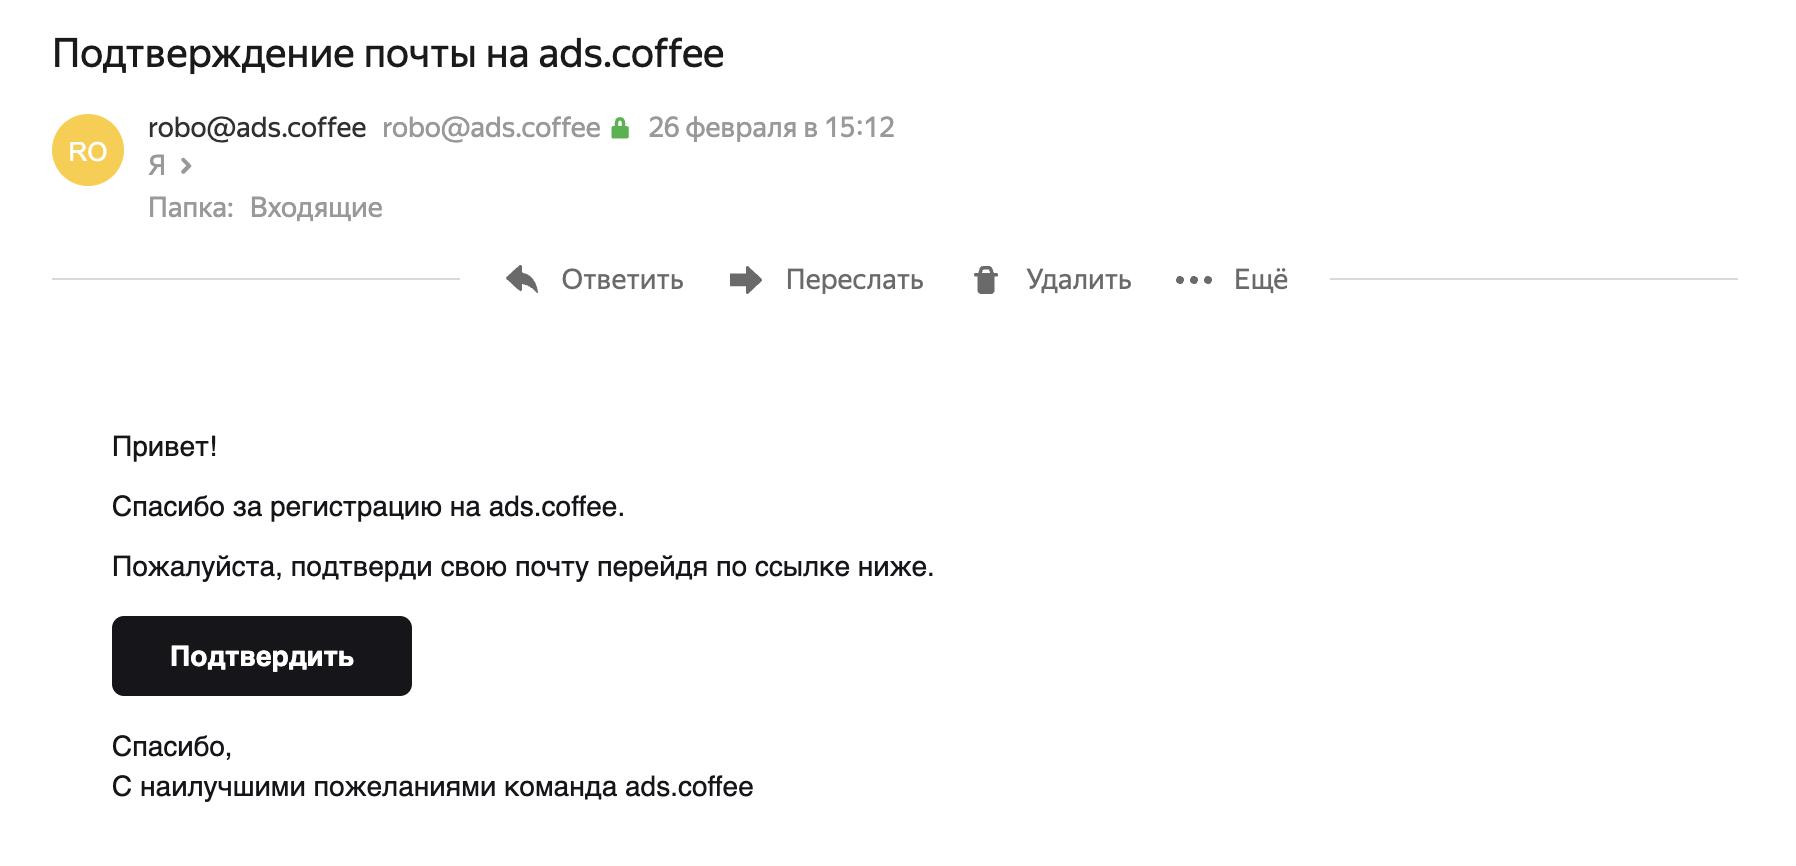Click the reply arrow icon
Viewport: 1796px width, 866px height.
click(522, 280)
